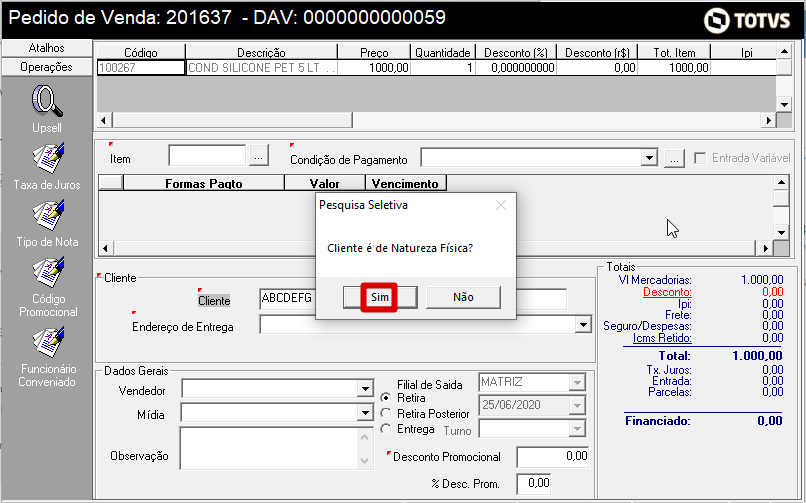Click the Preço column header
The height and width of the screenshot is (503, 806).
[x=374, y=52]
